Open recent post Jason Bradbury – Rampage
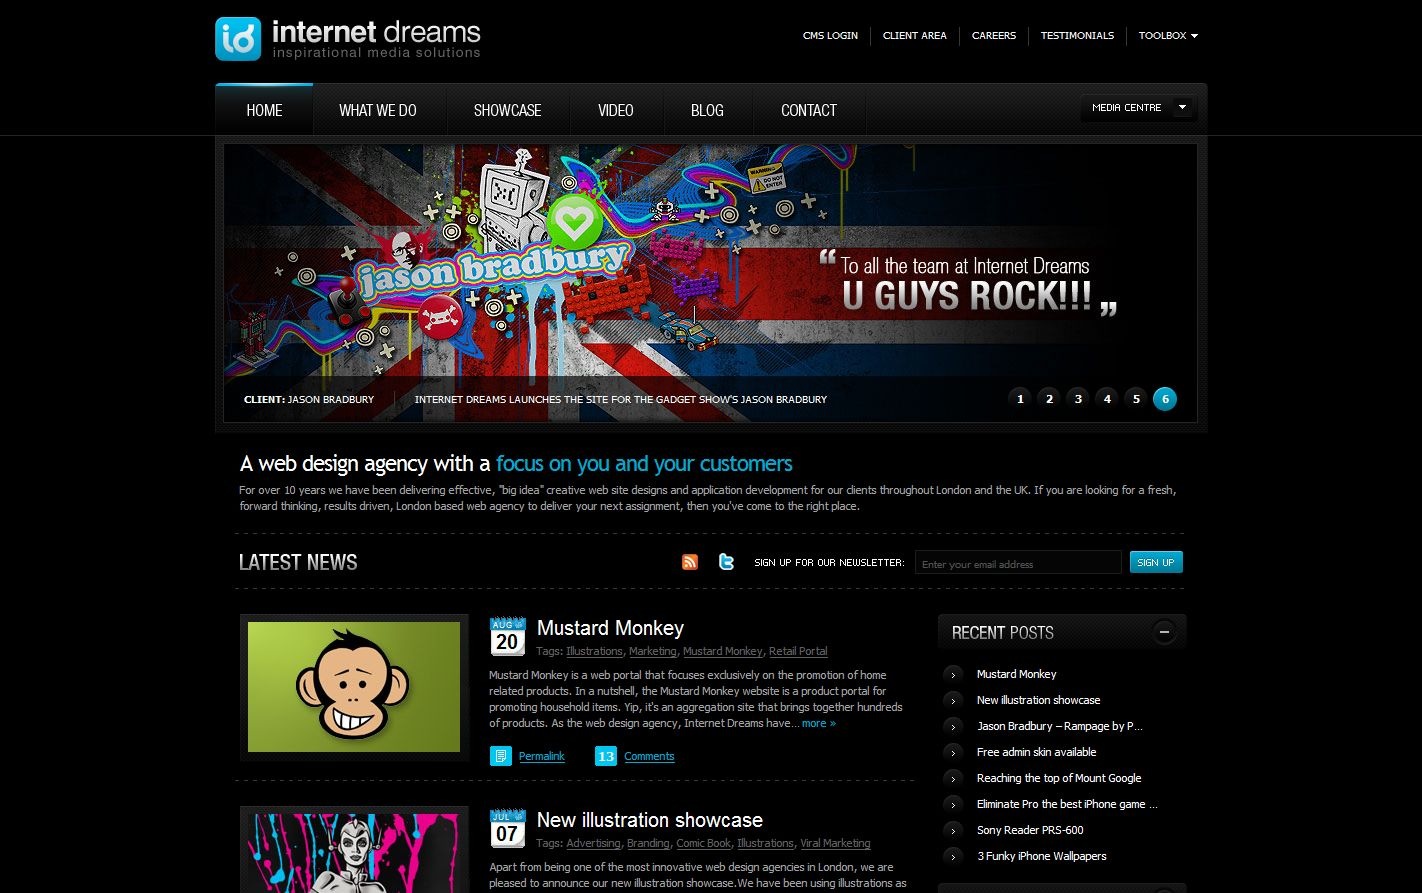This screenshot has width=1422, height=893. [1060, 726]
